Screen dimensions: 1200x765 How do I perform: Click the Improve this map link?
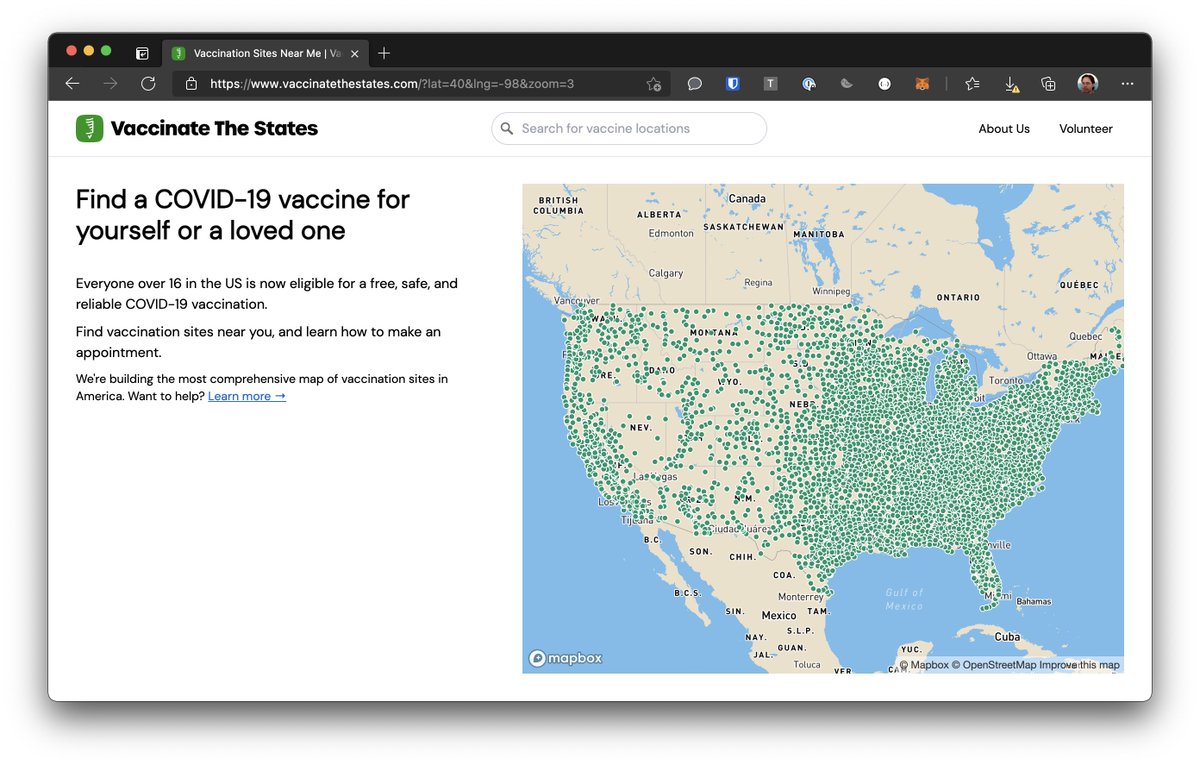pos(1080,665)
